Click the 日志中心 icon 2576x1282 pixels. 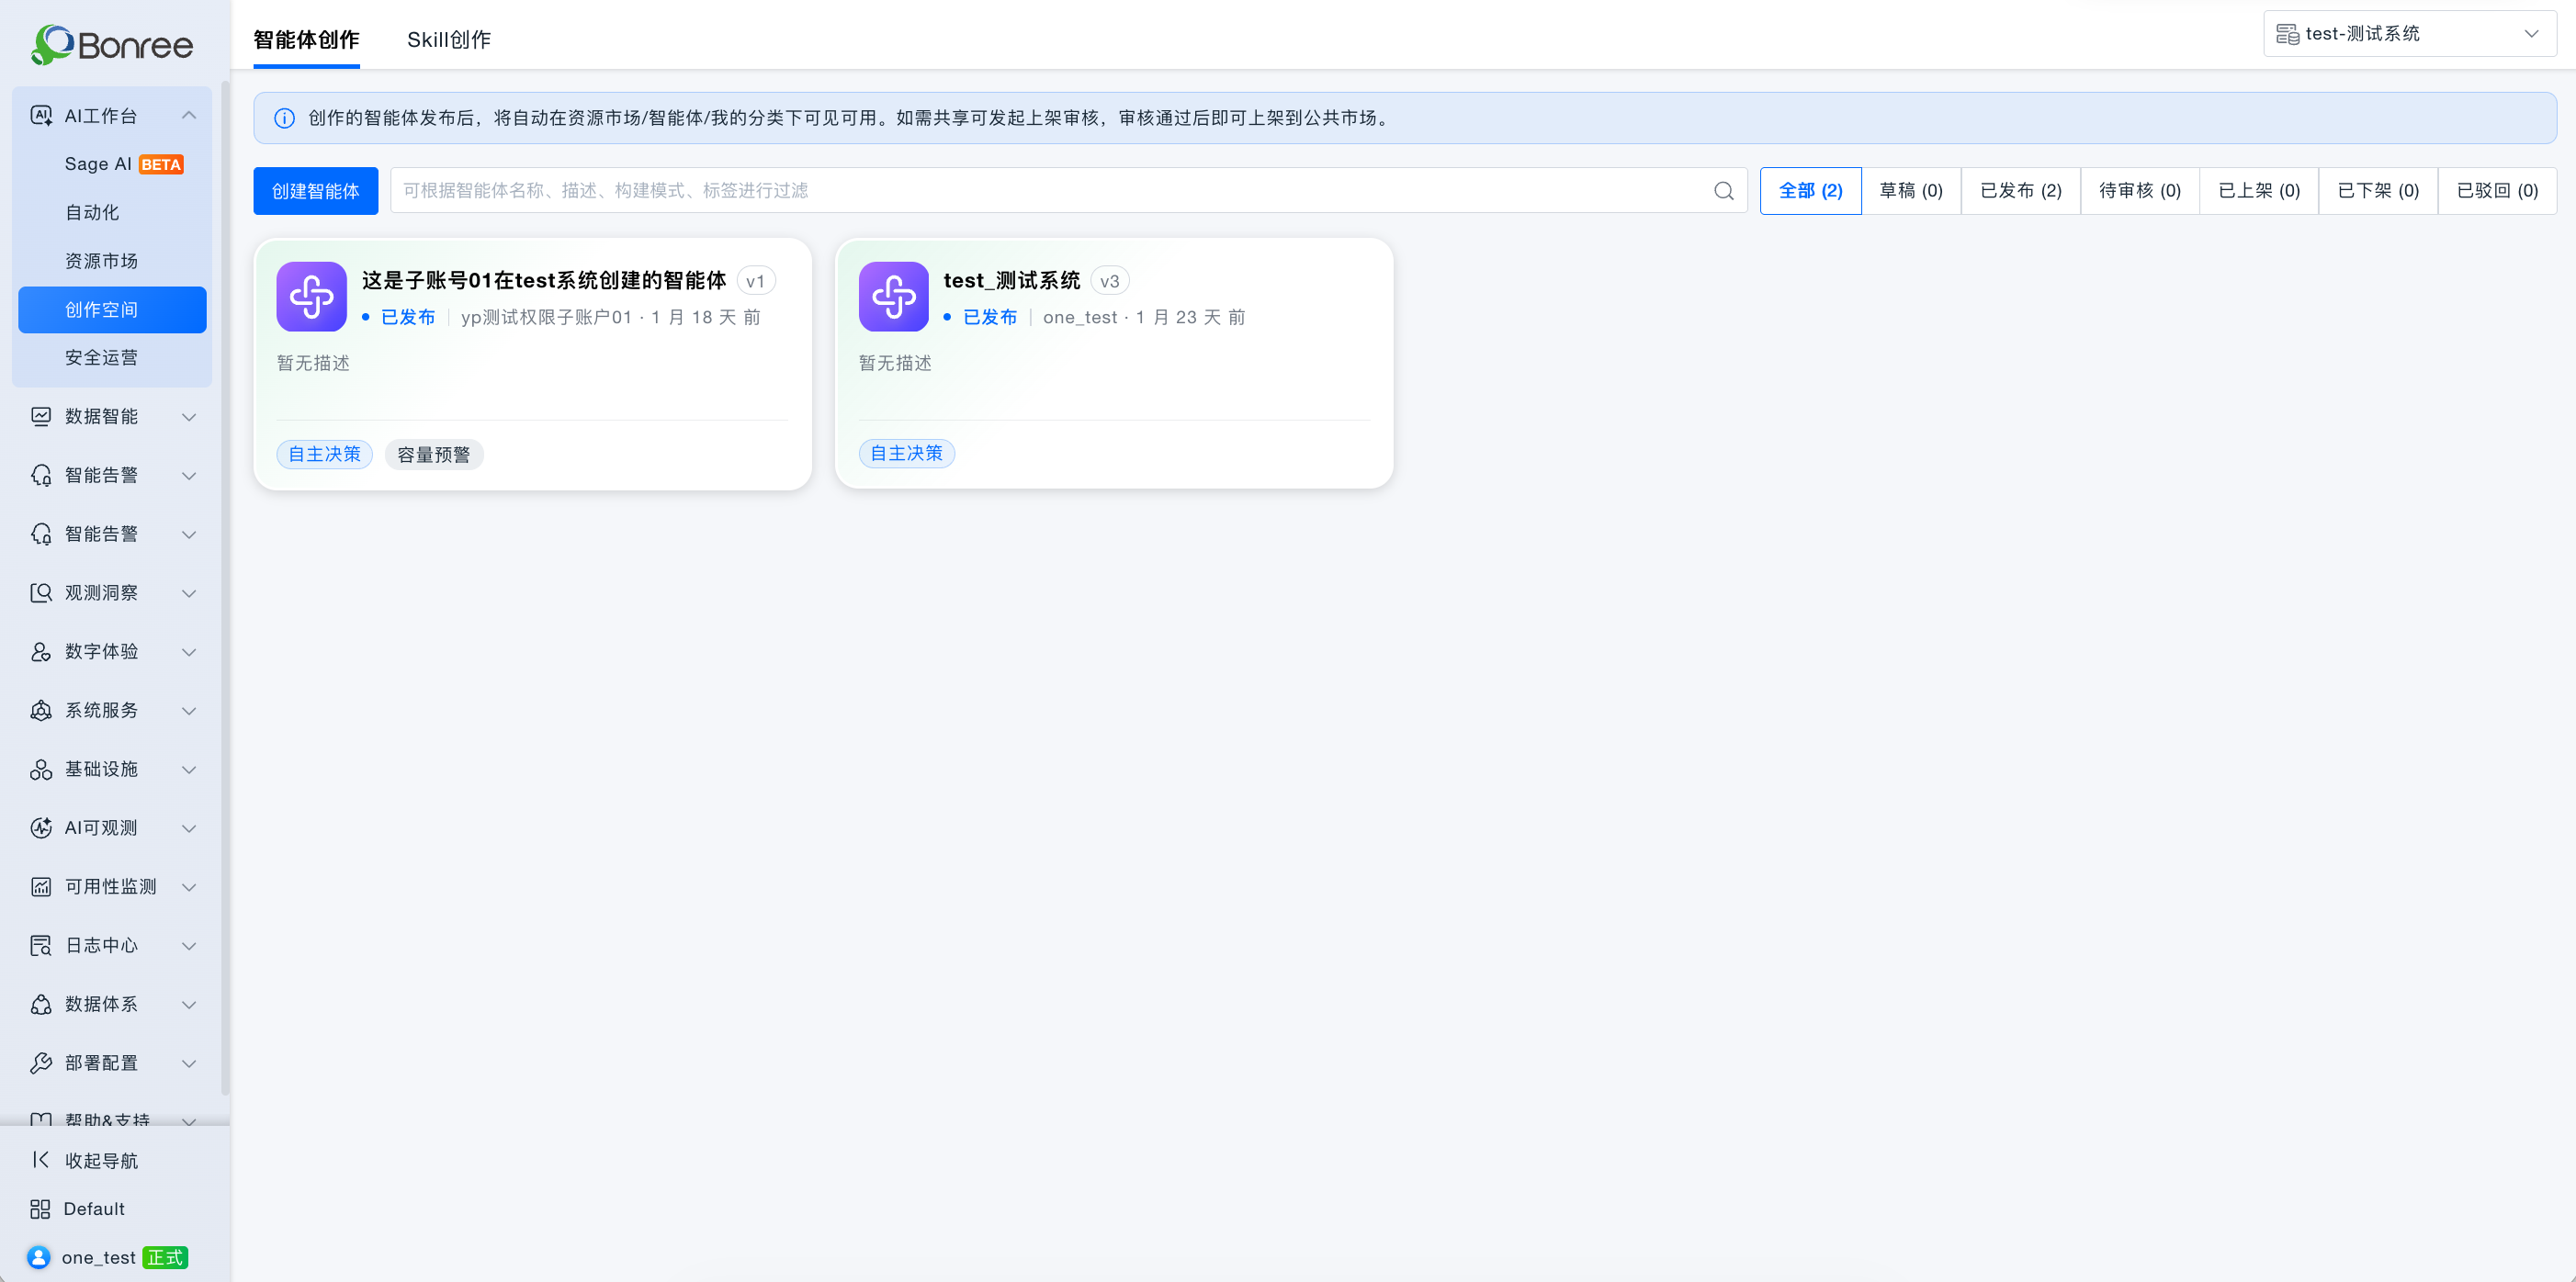[41, 946]
